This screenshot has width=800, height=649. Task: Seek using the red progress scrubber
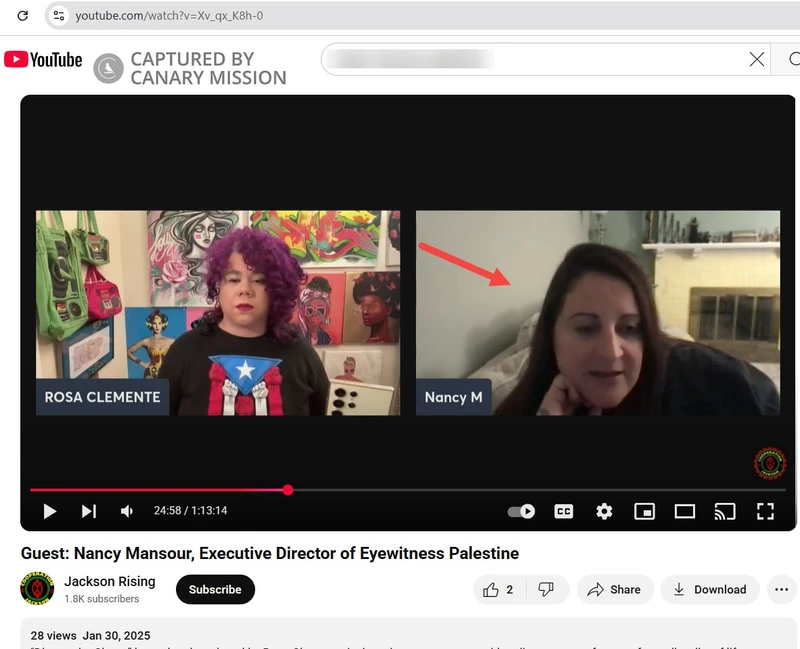(288, 490)
